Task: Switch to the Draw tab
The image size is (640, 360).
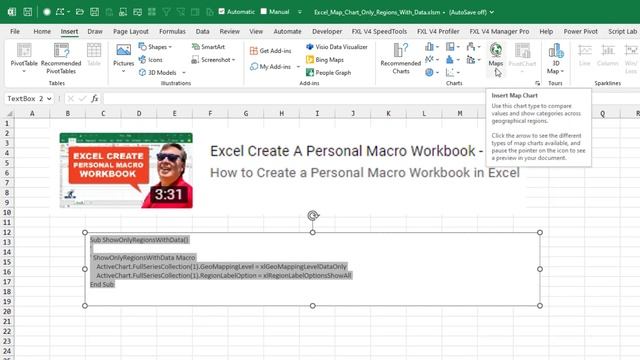Action: (x=95, y=31)
